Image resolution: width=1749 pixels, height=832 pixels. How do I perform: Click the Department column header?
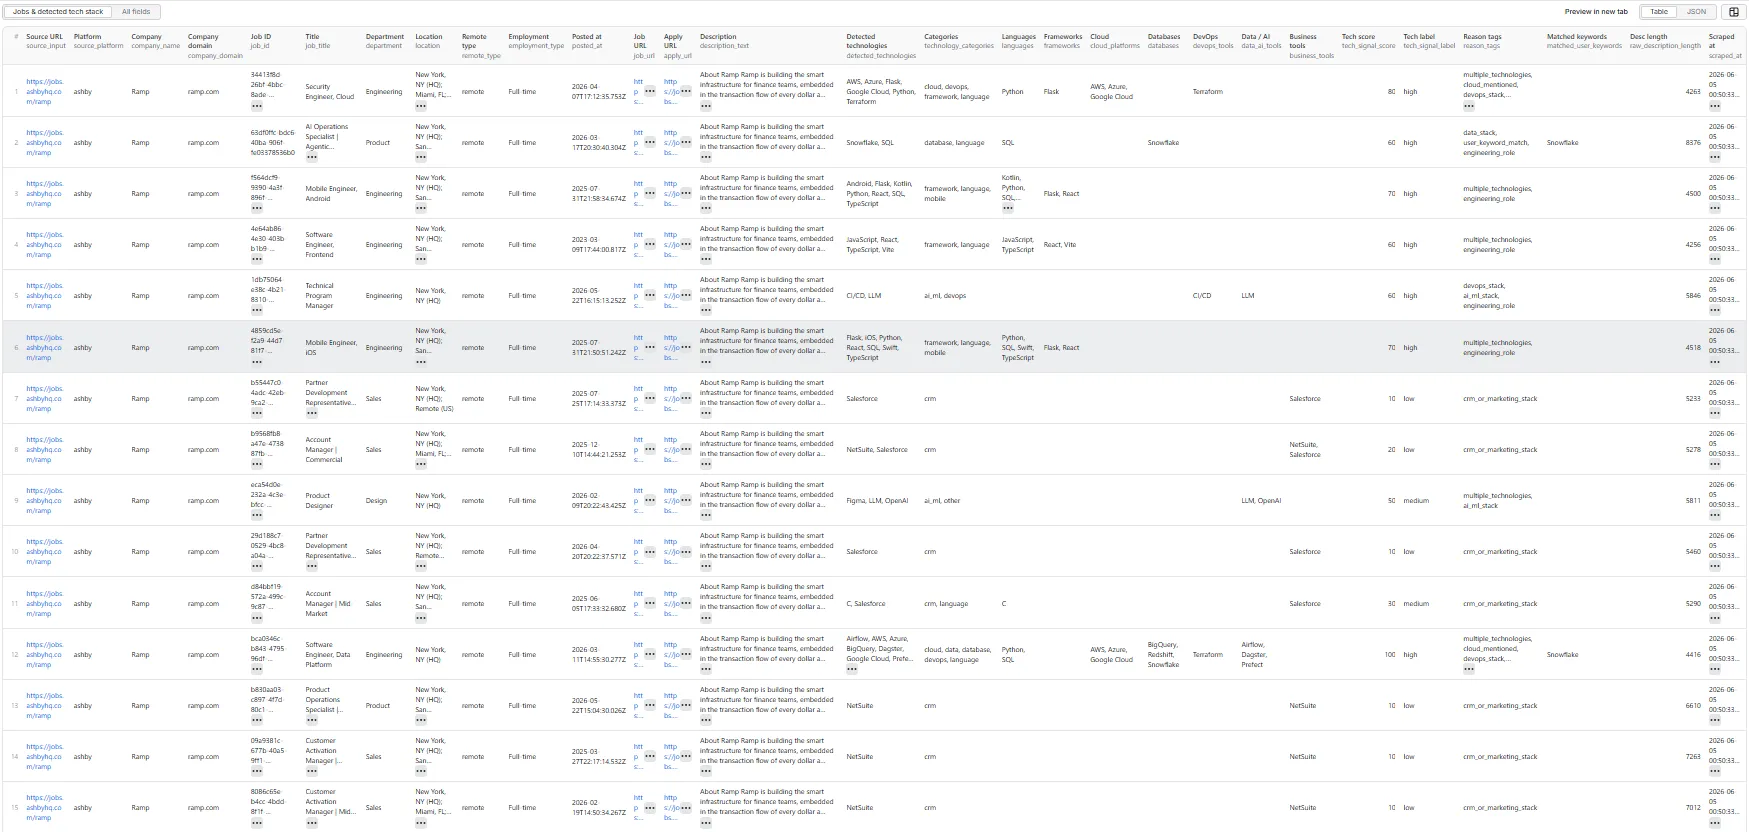(385, 41)
